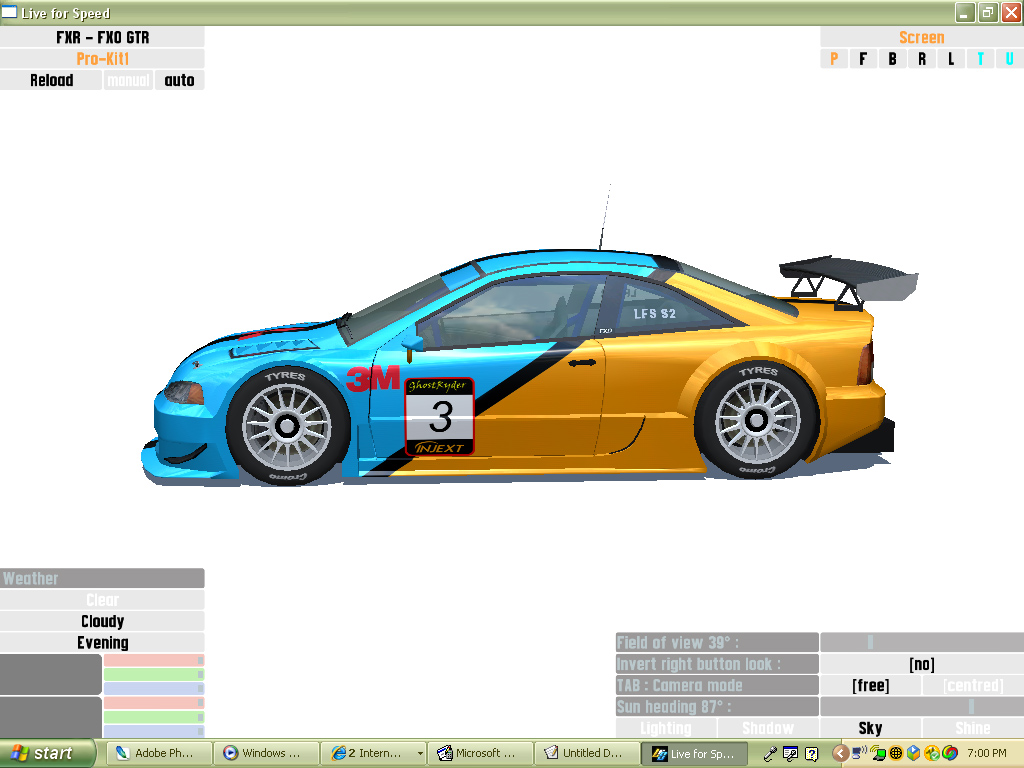Select the F front view button

point(863,59)
